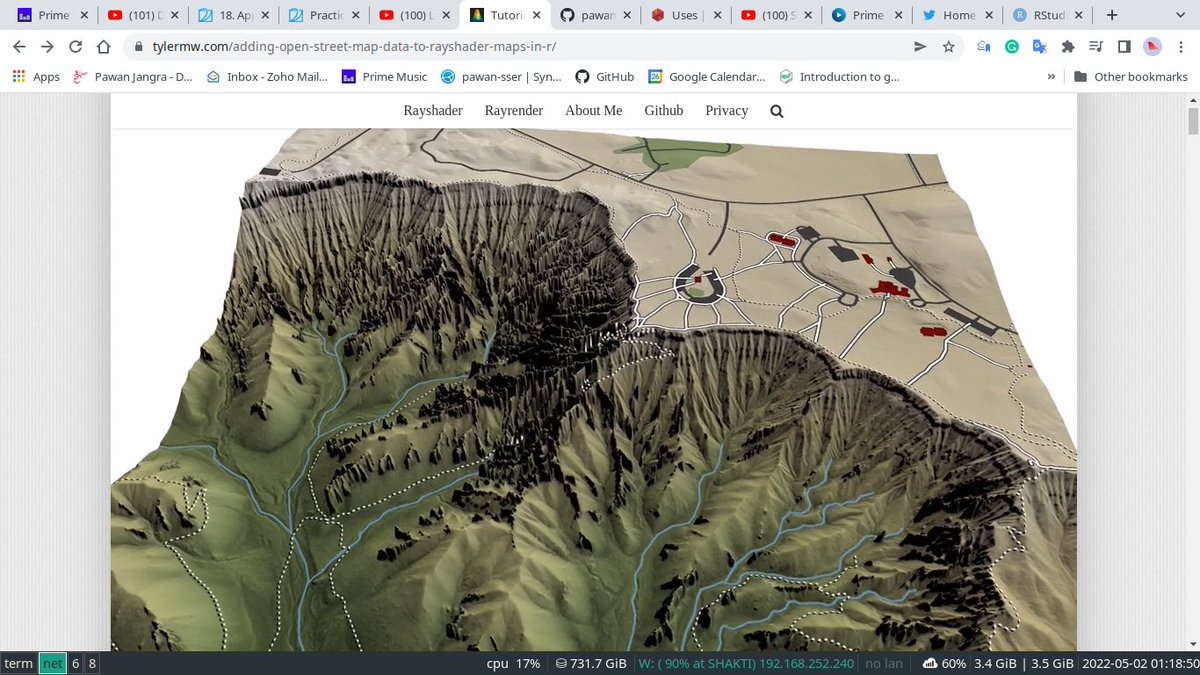Switch to workspace 6
The height and width of the screenshot is (675, 1200).
tap(75, 663)
